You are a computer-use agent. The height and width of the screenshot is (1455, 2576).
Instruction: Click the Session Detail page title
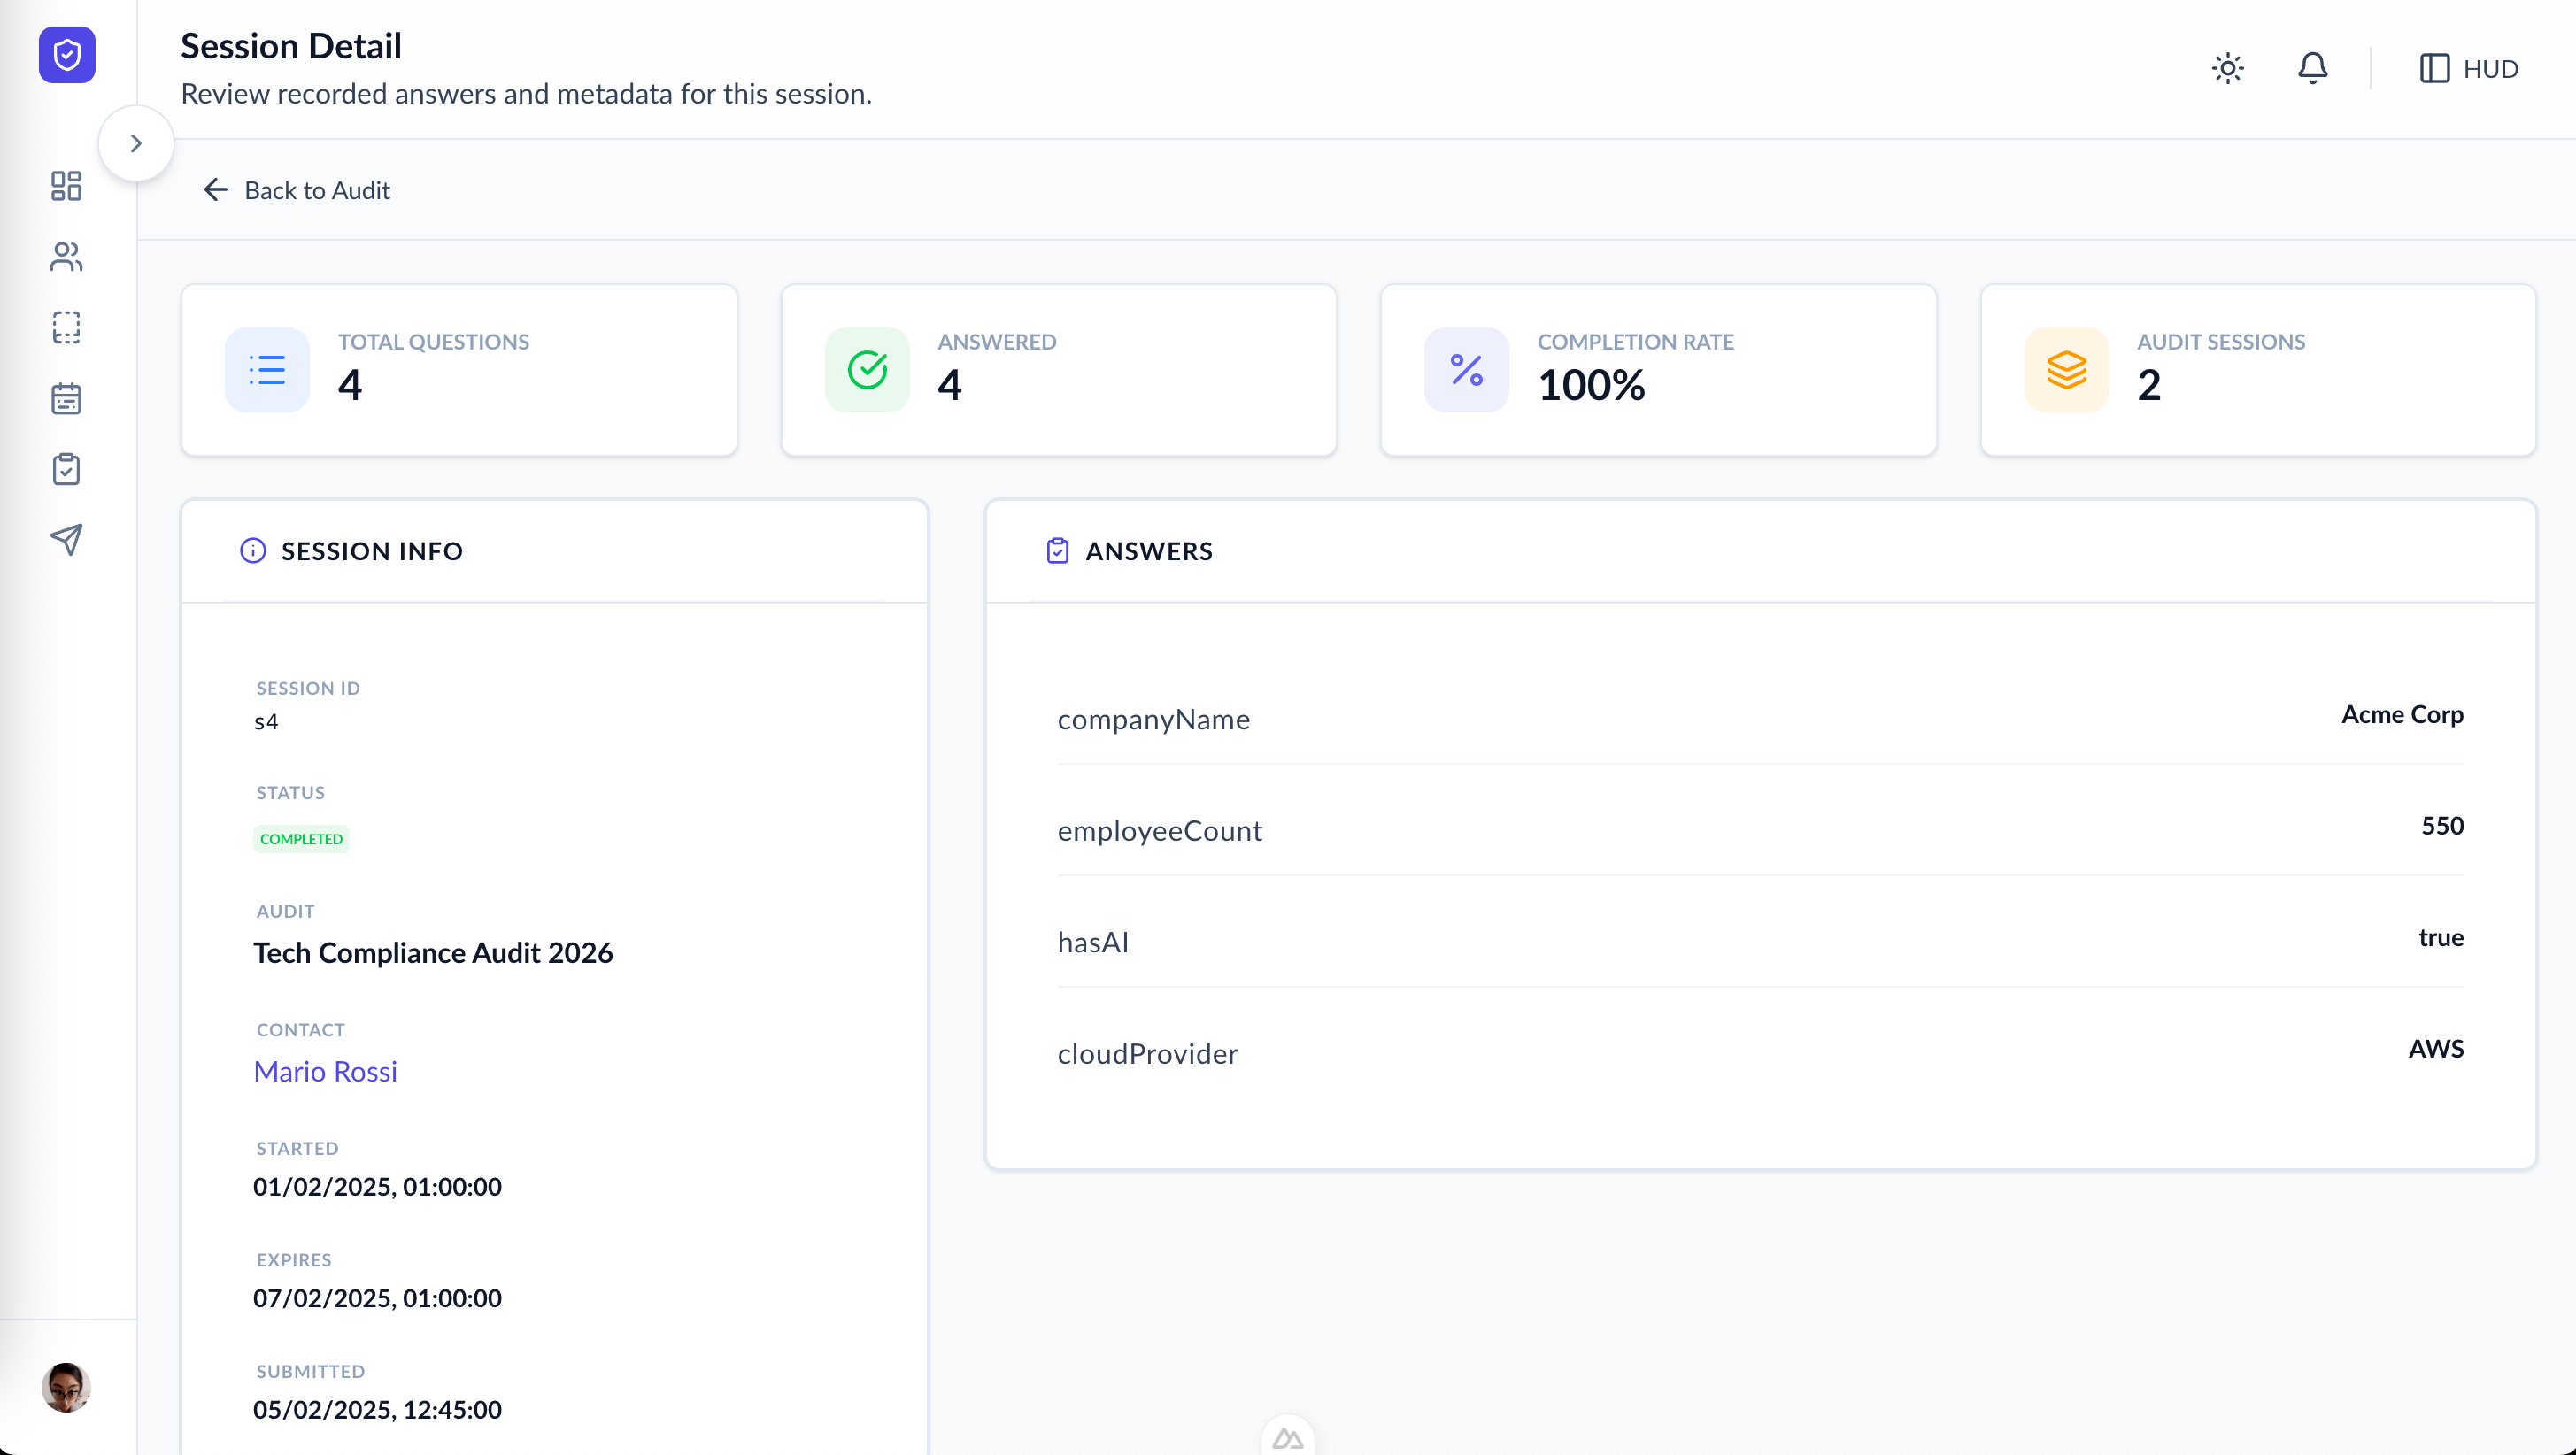pyautogui.click(x=291, y=46)
